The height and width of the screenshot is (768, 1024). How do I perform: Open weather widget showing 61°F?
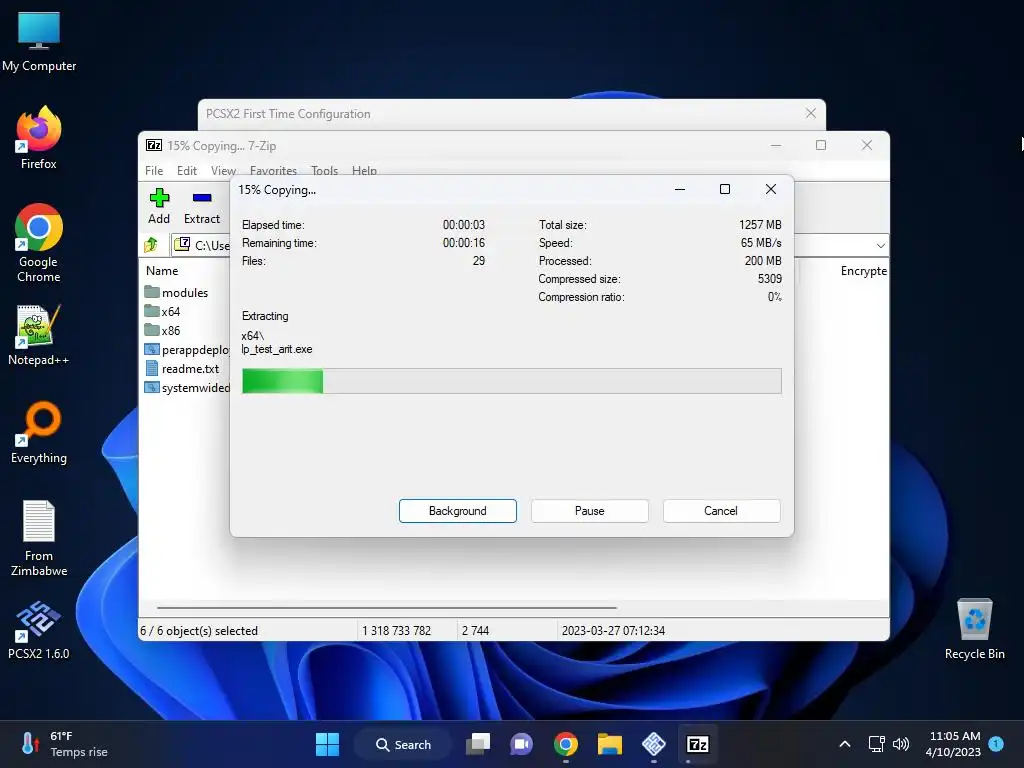point(65,744)
